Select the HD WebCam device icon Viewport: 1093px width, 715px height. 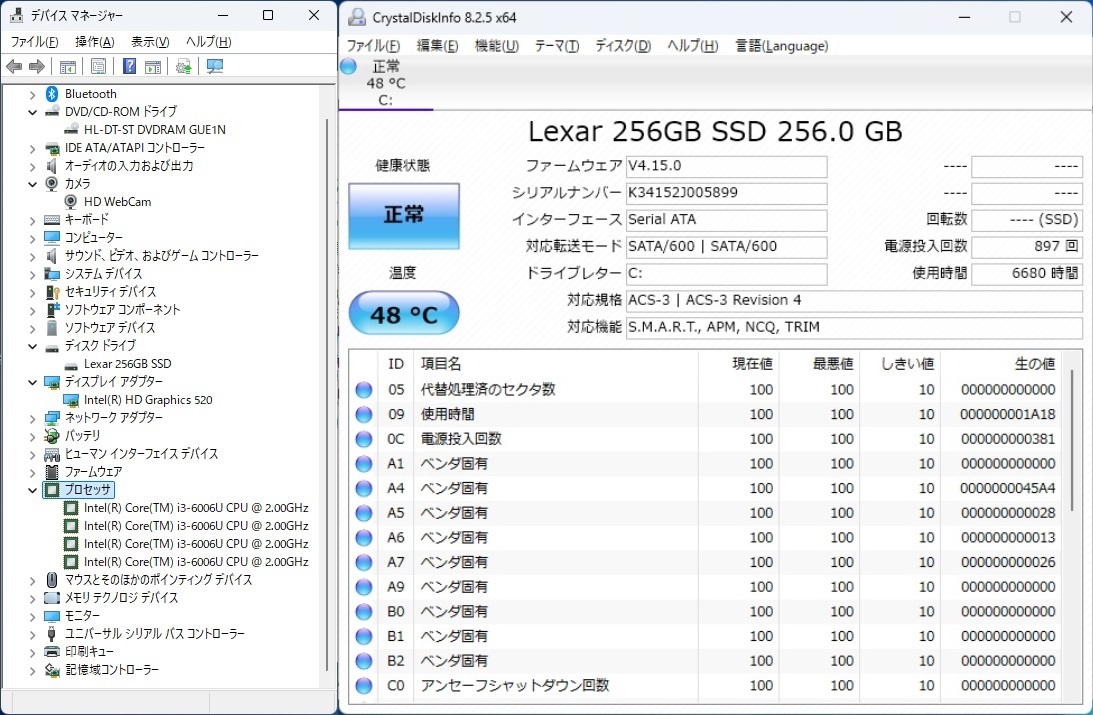(70, 201)
